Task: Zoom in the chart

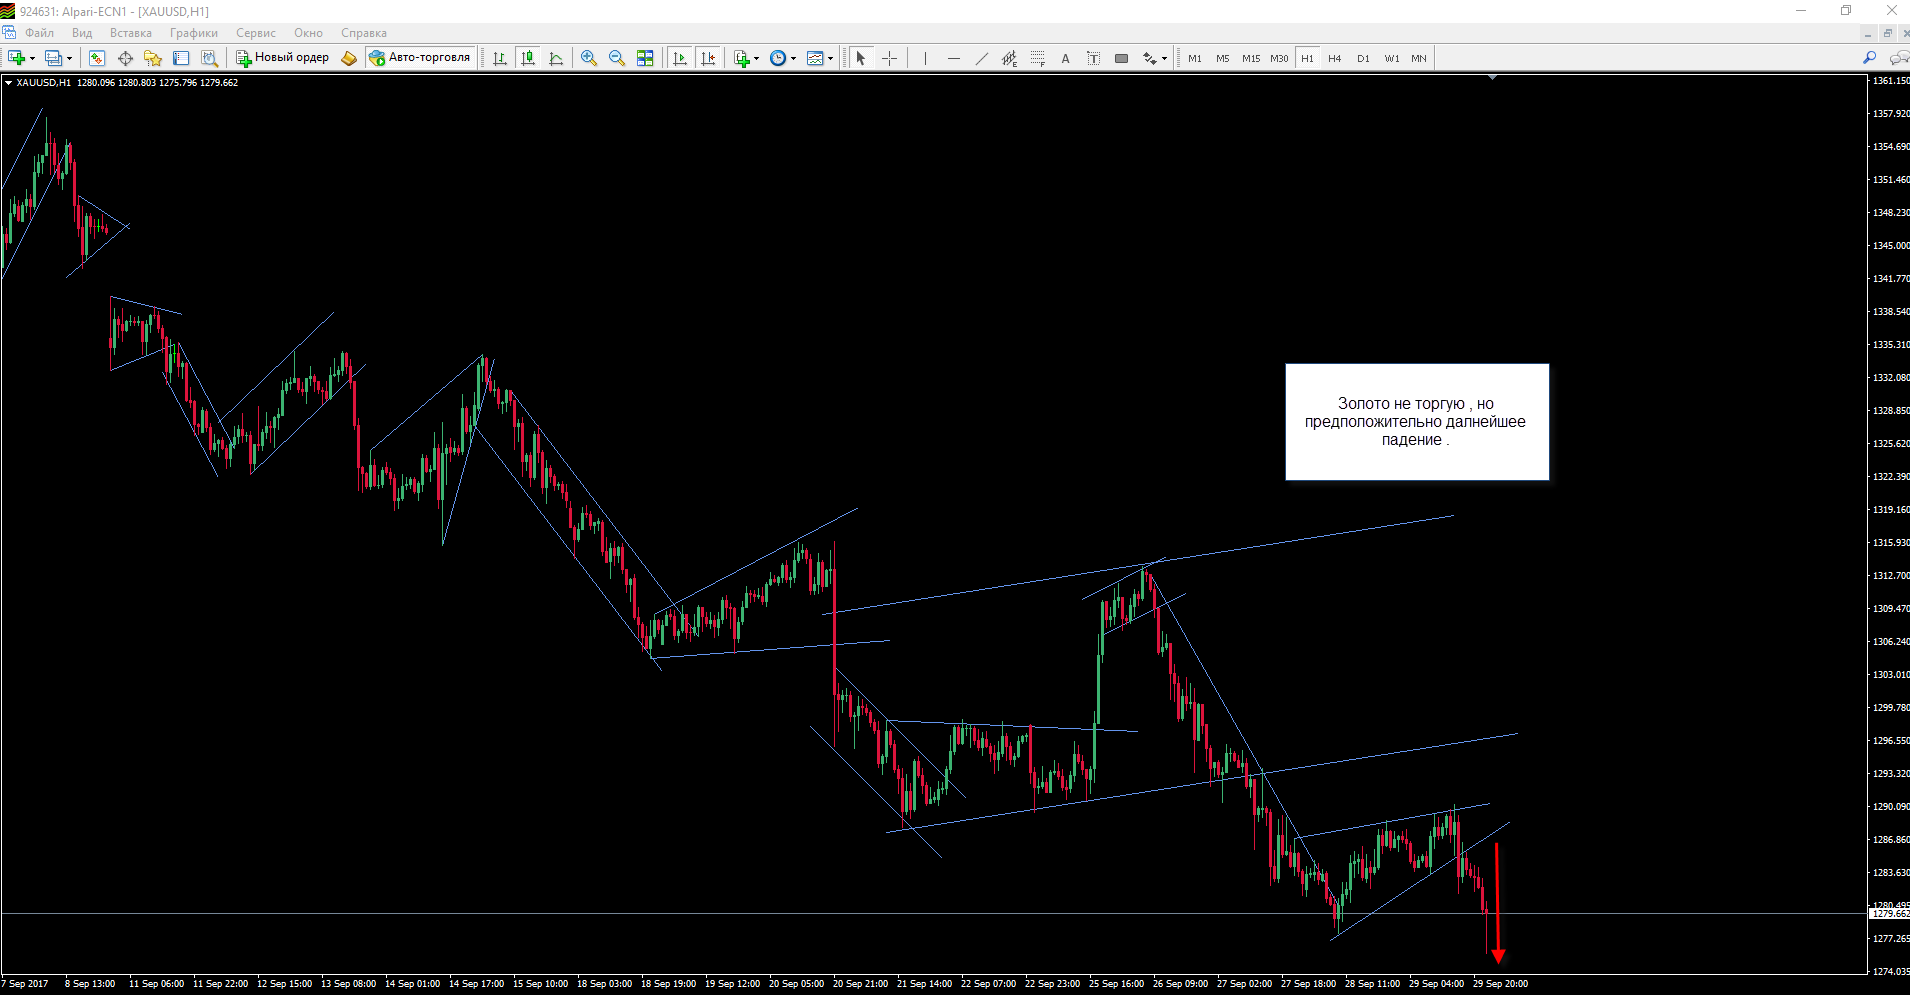Action: 589,58
